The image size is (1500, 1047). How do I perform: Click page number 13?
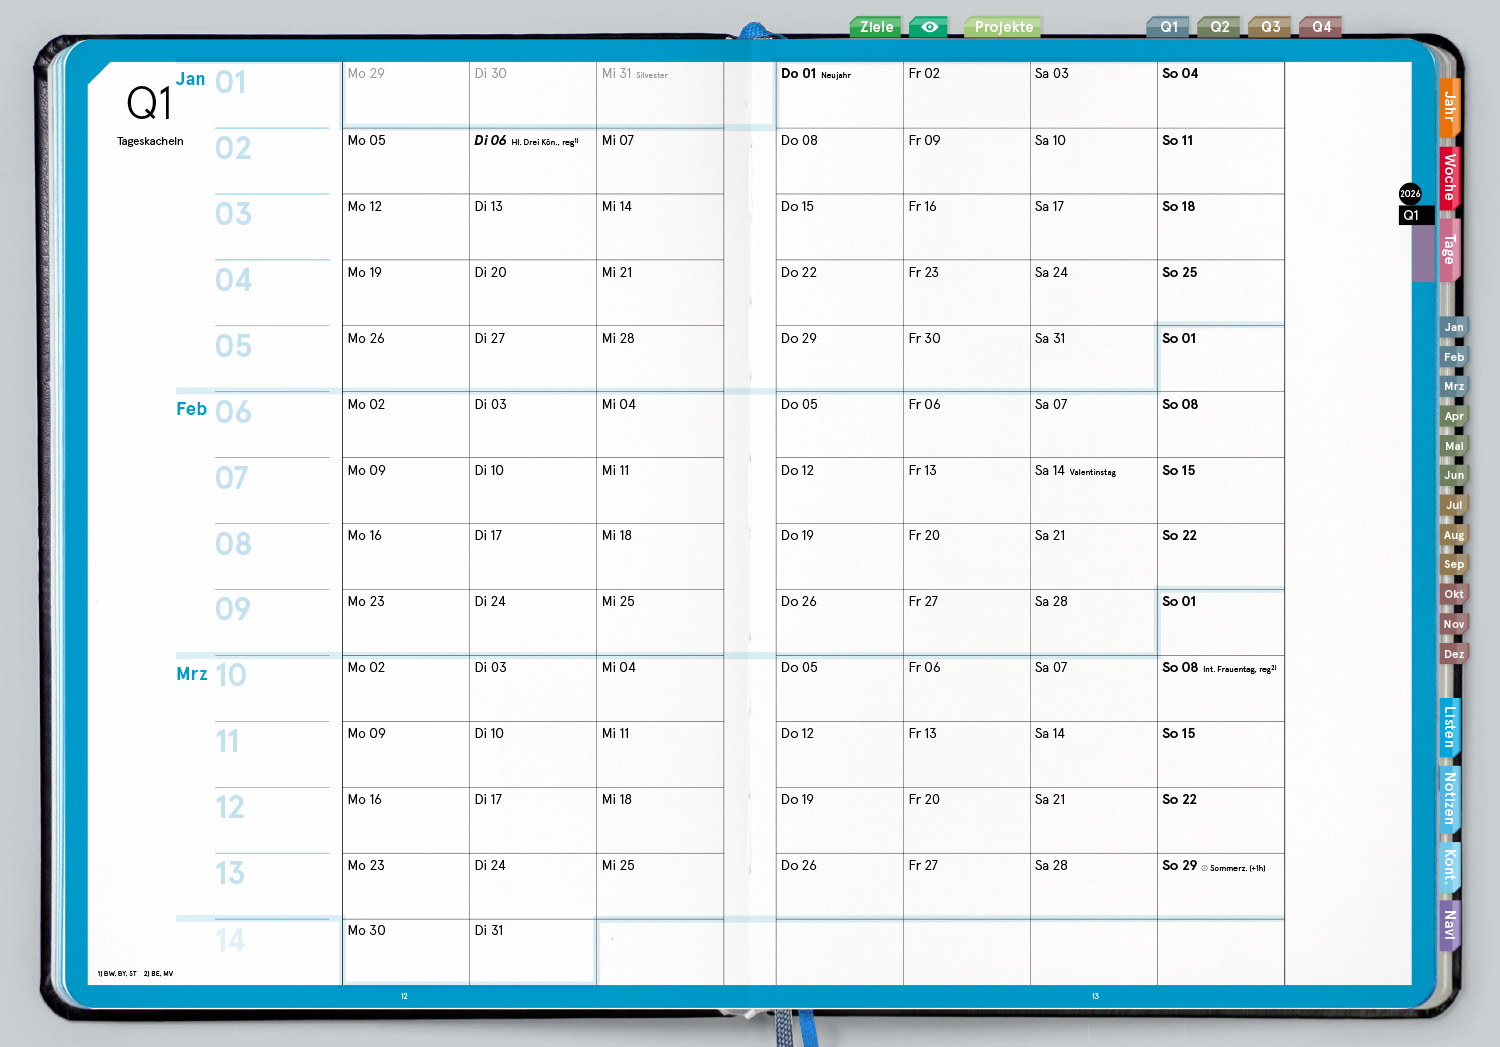pyautogui.click(x=1095, y=996)
